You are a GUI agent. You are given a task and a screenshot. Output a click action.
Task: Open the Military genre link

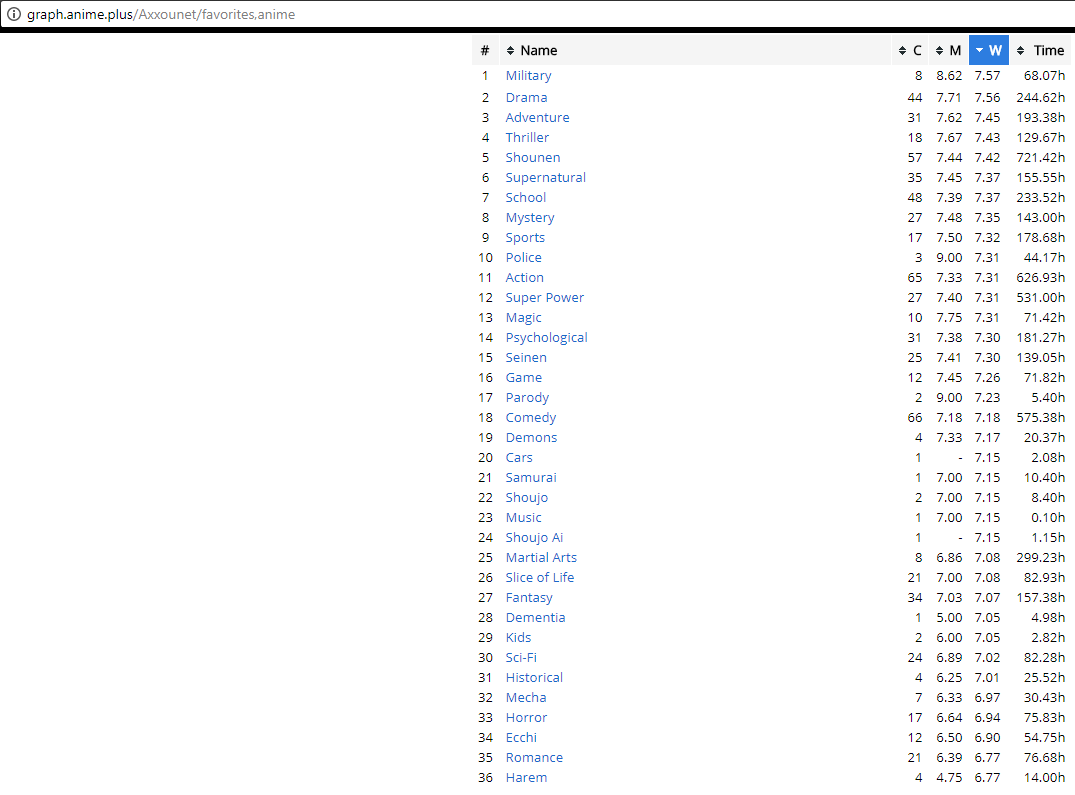click(x=528, y=75)
